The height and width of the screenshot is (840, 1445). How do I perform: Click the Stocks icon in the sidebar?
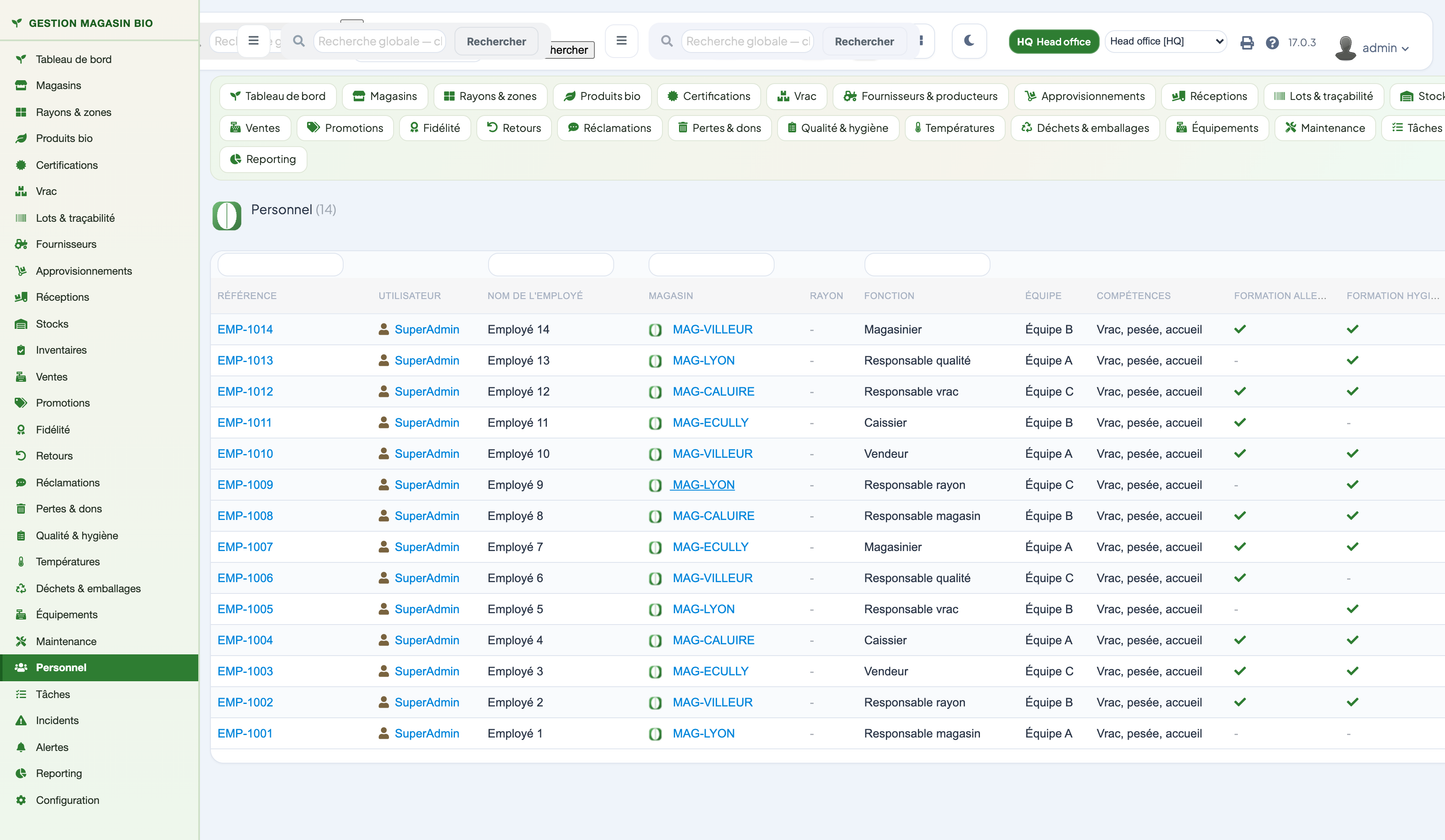[x=20, y=324]
